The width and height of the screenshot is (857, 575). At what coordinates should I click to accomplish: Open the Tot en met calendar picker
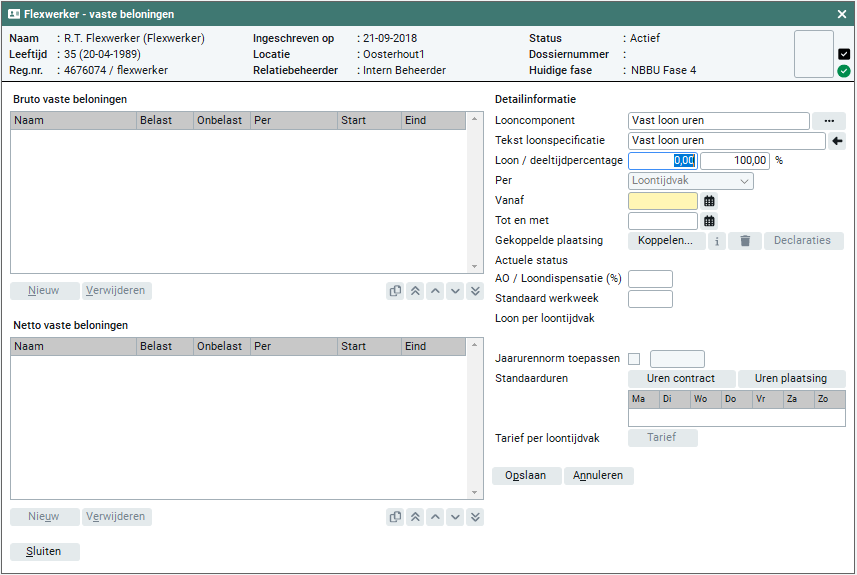[x=709, y=221]
